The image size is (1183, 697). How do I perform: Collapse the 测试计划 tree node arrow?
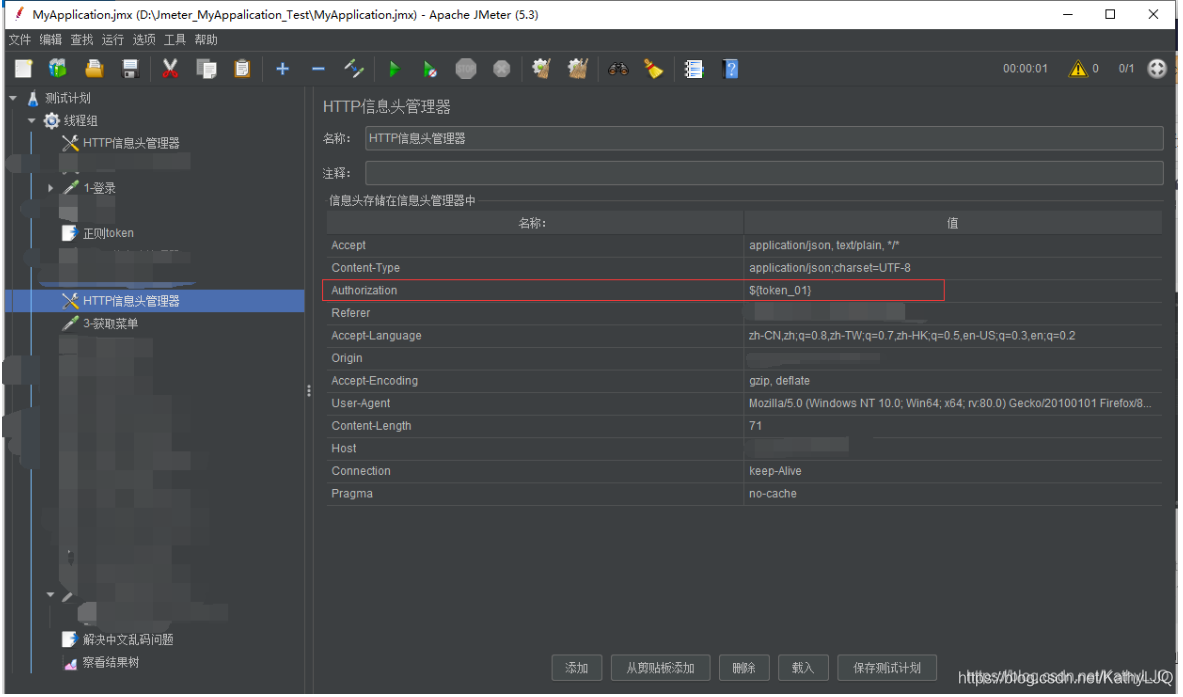13,98
